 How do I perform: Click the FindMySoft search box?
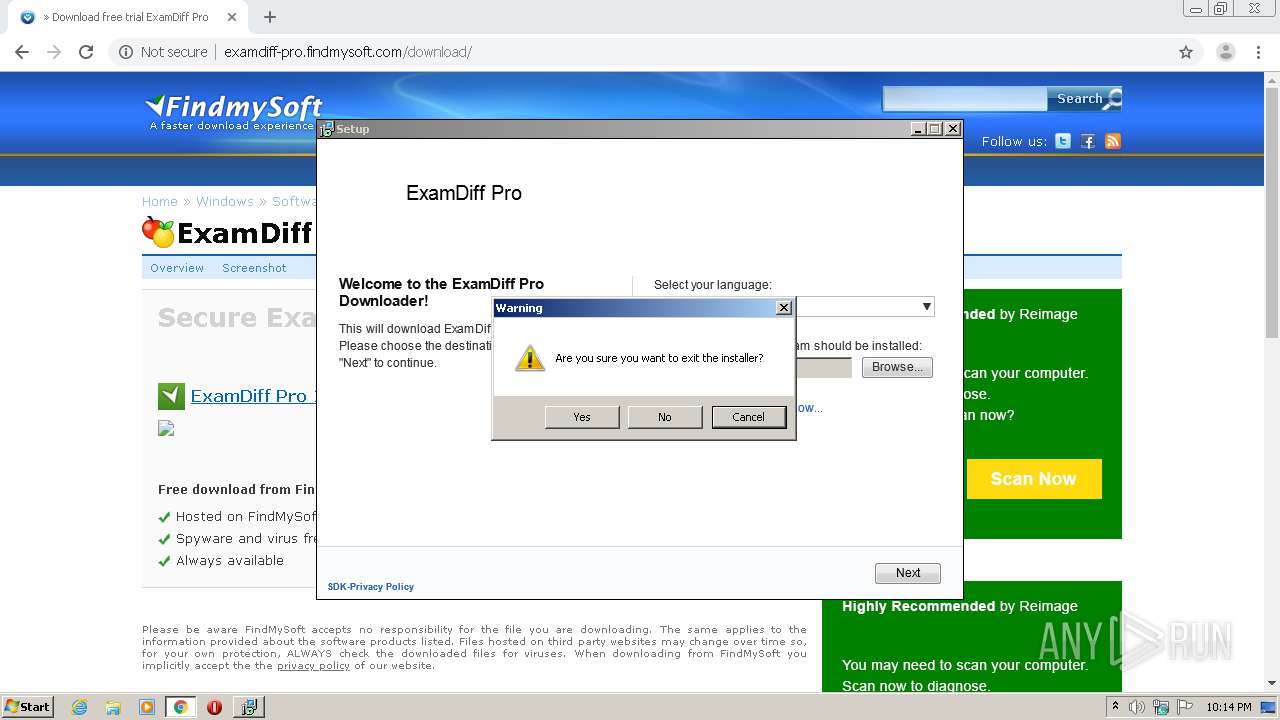tap(964, 98)
